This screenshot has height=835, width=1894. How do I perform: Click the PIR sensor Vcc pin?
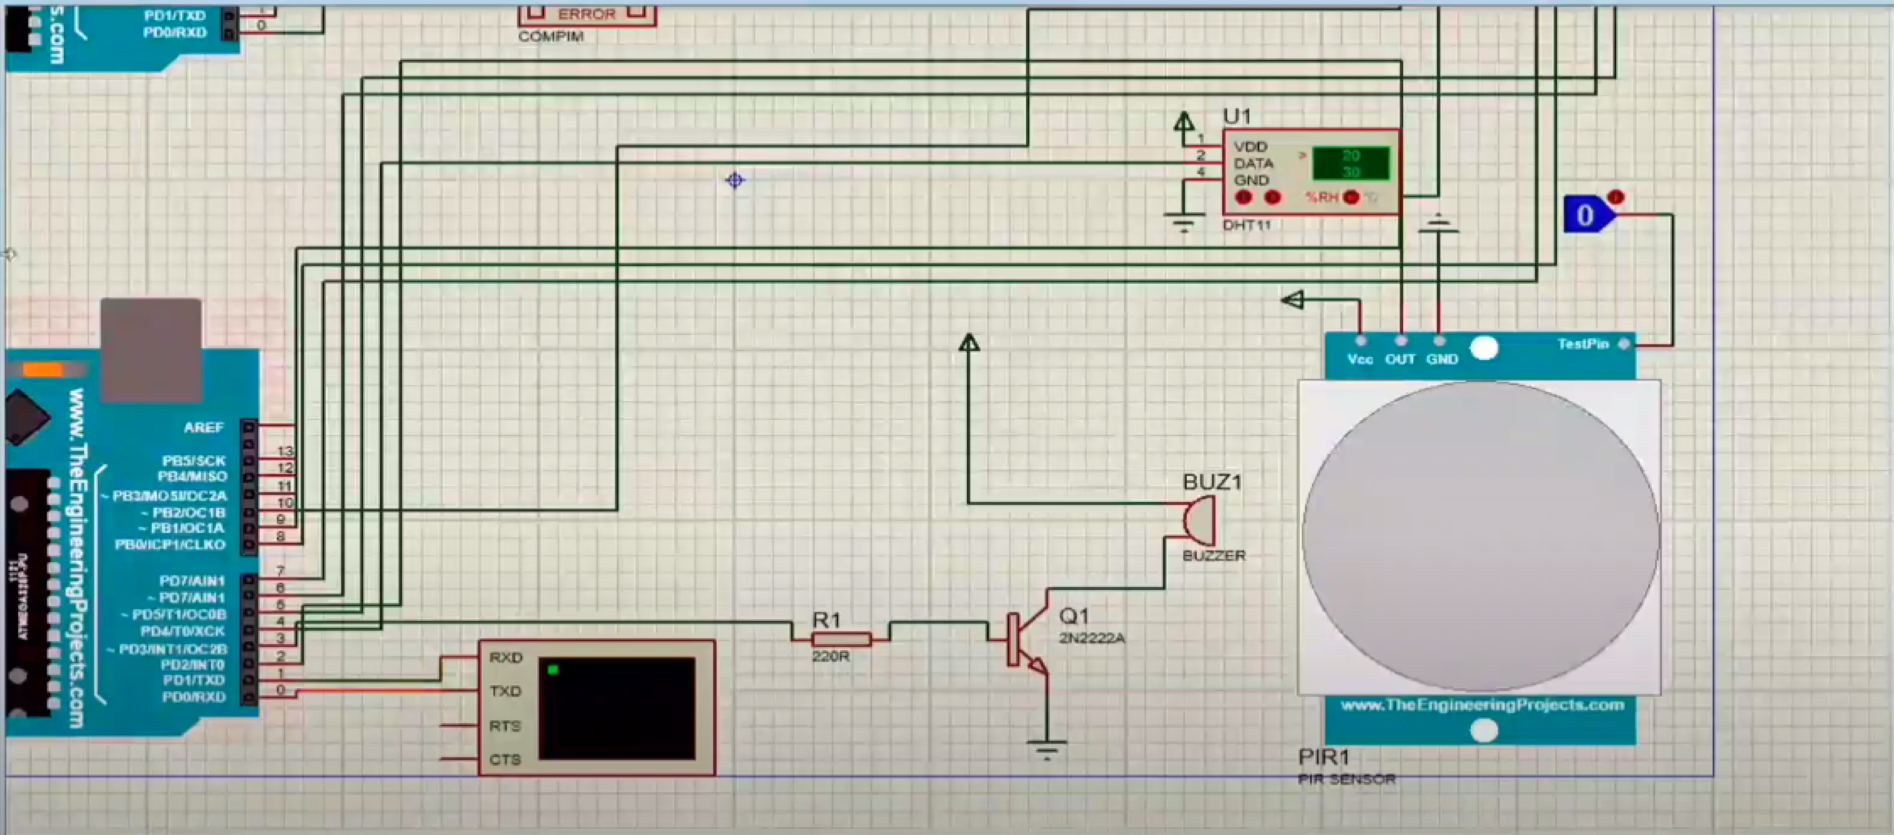(x=1360, y=341)
